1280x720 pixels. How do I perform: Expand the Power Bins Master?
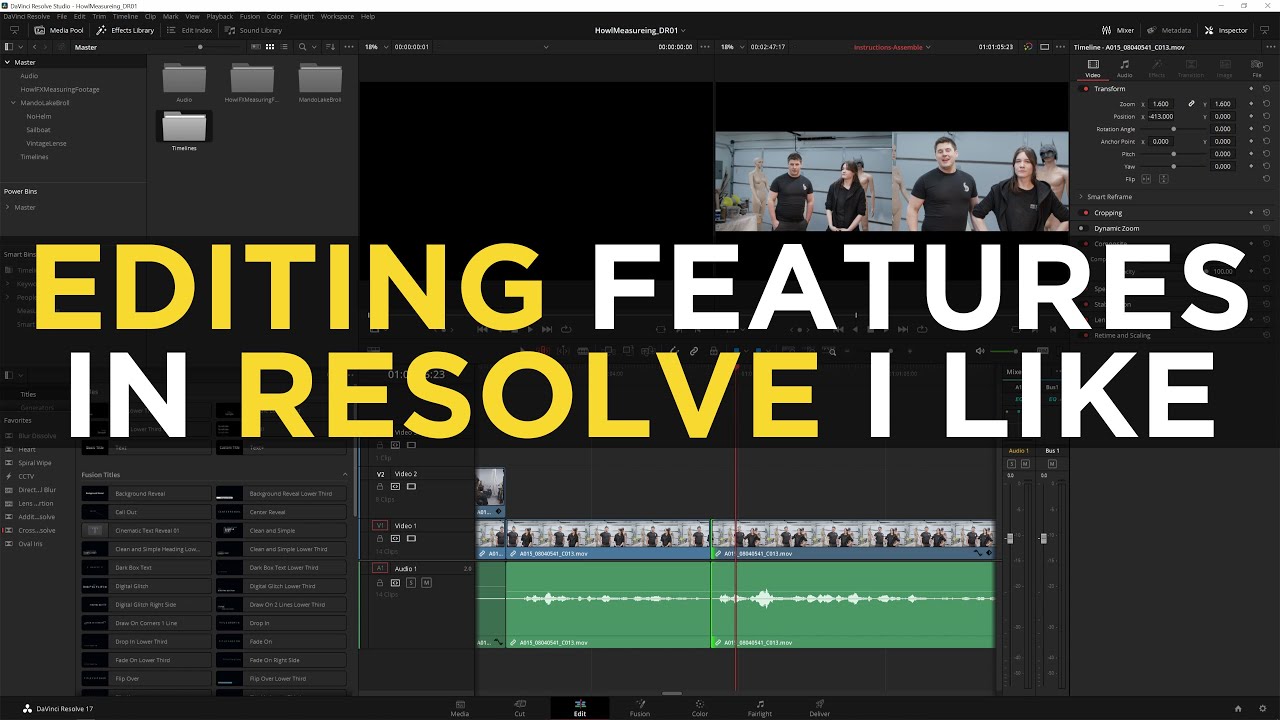point(7,207)
